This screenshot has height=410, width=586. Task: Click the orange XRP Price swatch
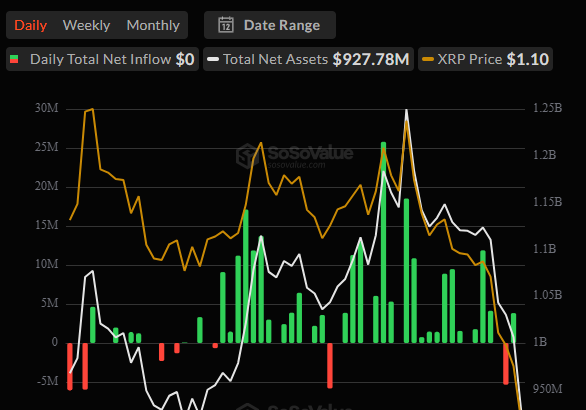click(x=428, y=59)
